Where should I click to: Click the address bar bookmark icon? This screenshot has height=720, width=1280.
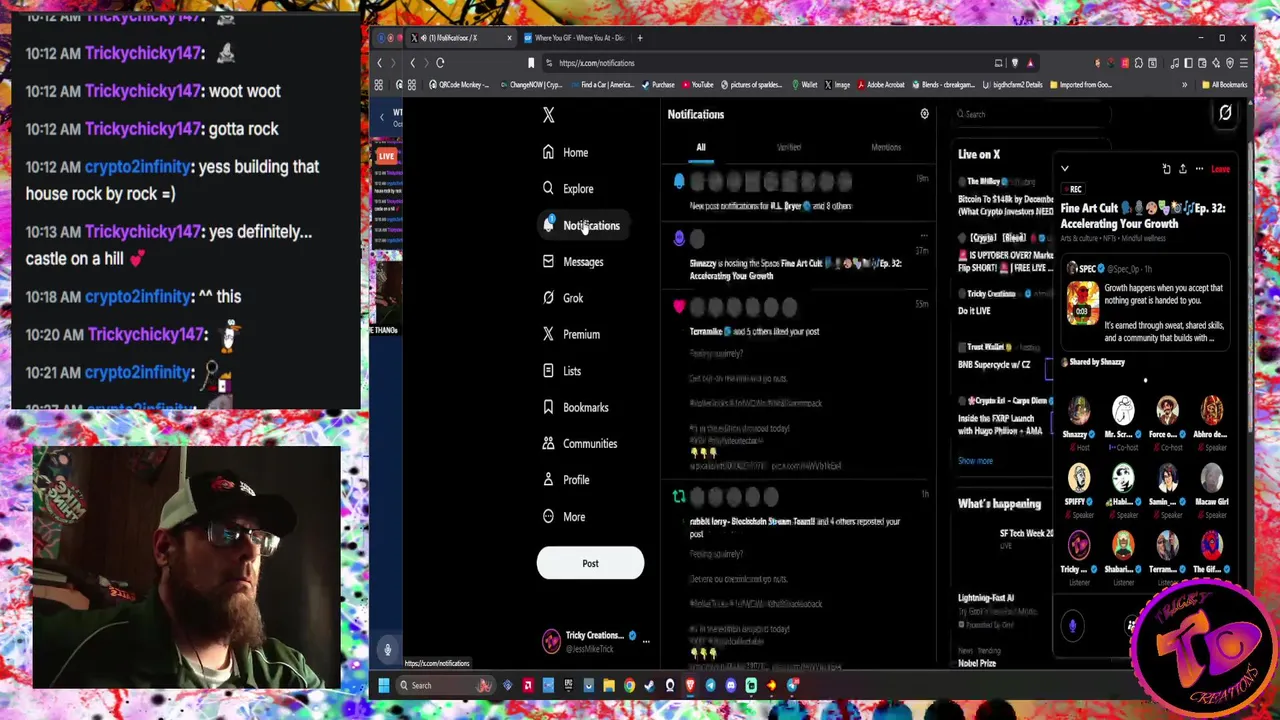click(x=531, y=63)
